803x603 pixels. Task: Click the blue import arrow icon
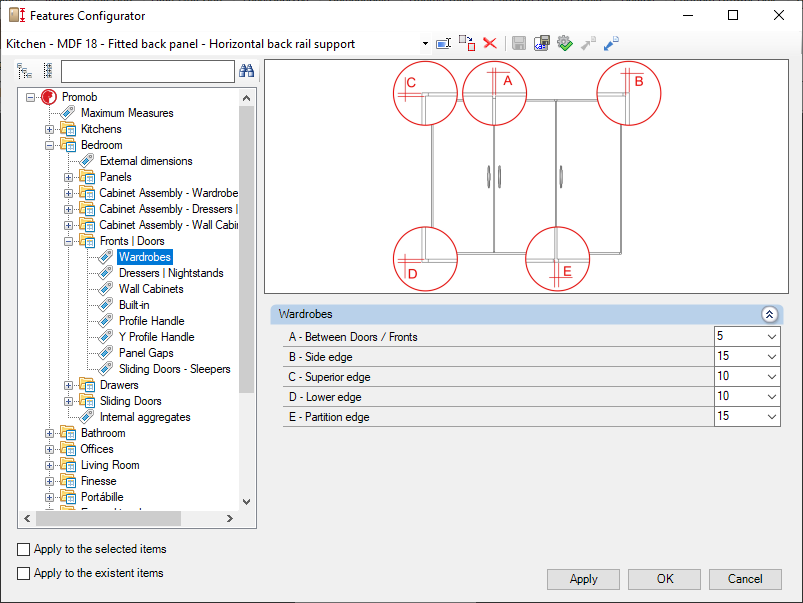pyautogui.click(x=611, y=43)
